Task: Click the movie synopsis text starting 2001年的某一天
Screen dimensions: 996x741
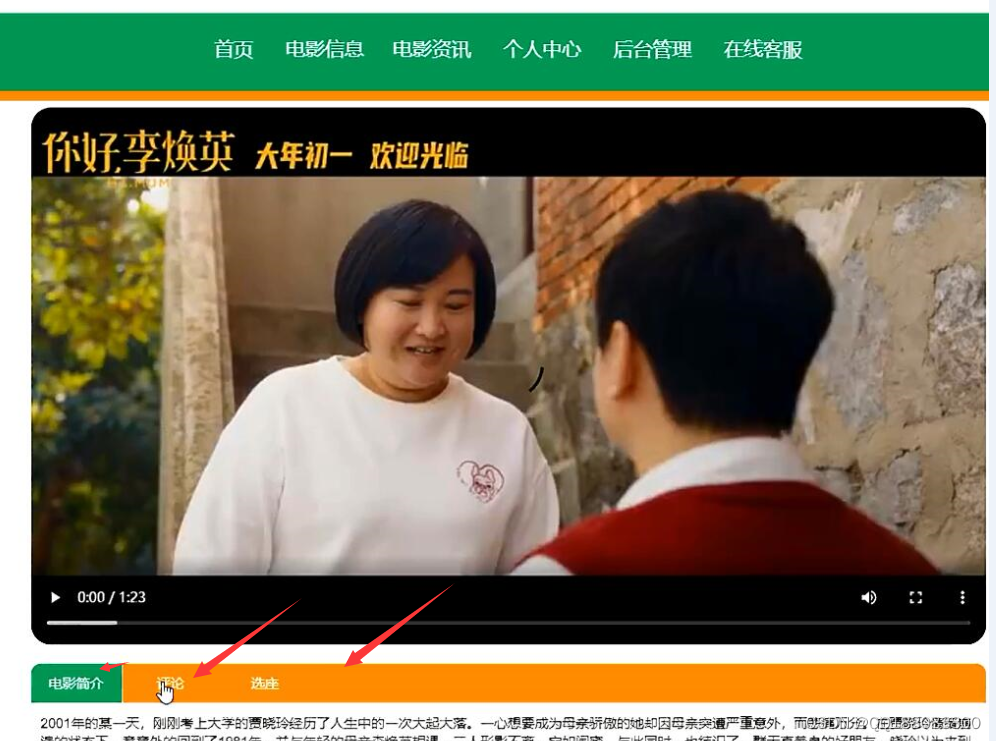Action: (x=508, y=730)
